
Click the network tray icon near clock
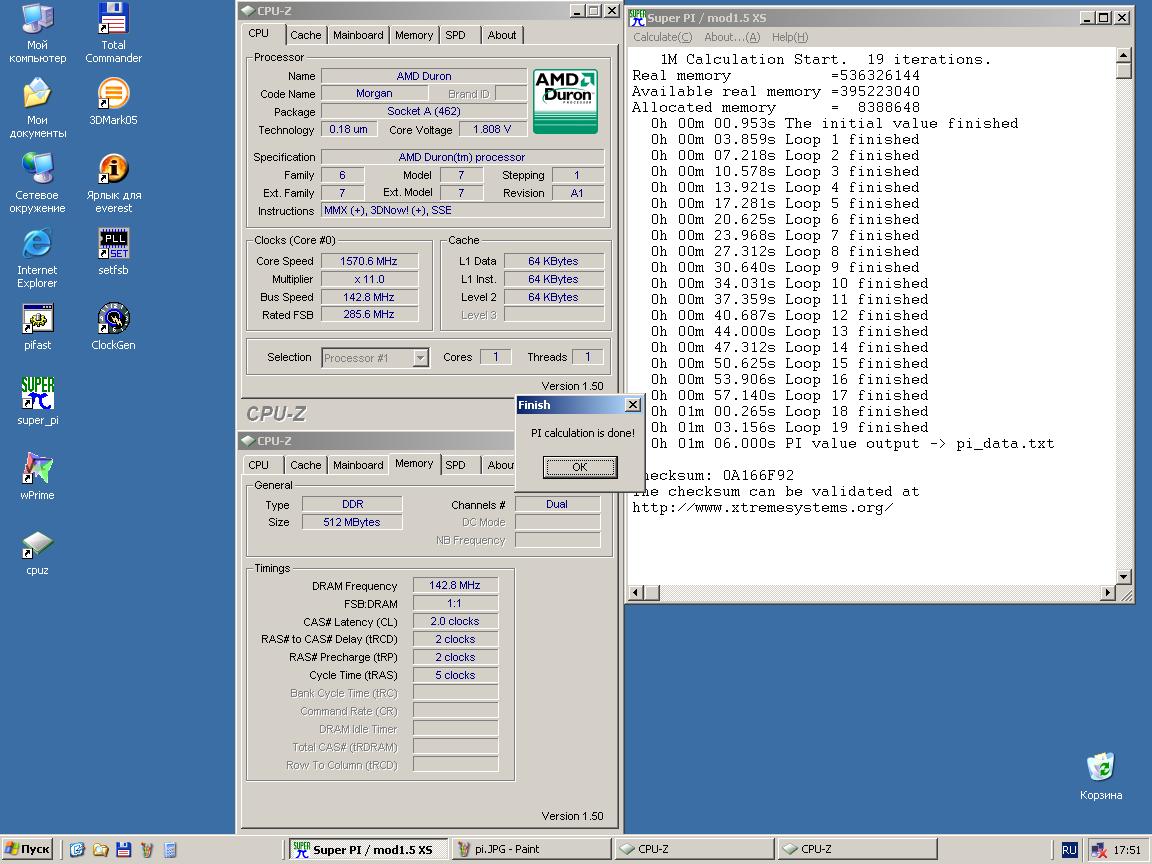tap(1099, 850)
